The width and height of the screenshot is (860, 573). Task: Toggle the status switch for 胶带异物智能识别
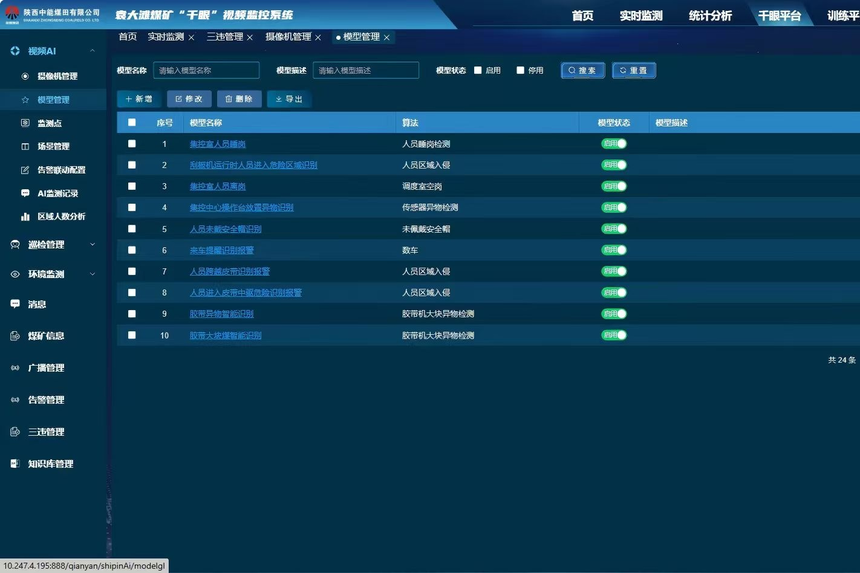(x=614, y=314)
